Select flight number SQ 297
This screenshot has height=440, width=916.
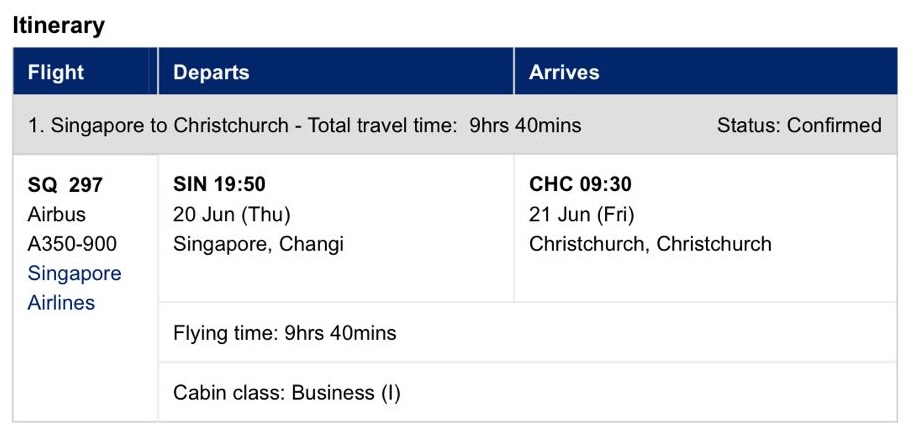point(65,185)
